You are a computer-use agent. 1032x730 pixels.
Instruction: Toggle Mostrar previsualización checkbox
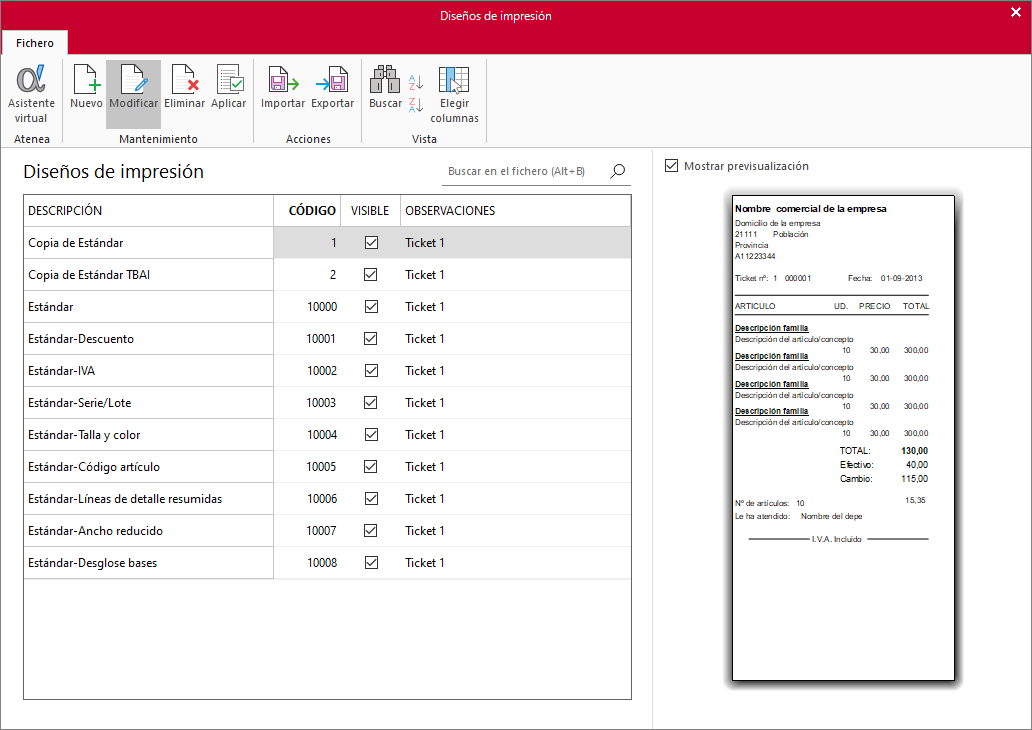tap(671, 166)
